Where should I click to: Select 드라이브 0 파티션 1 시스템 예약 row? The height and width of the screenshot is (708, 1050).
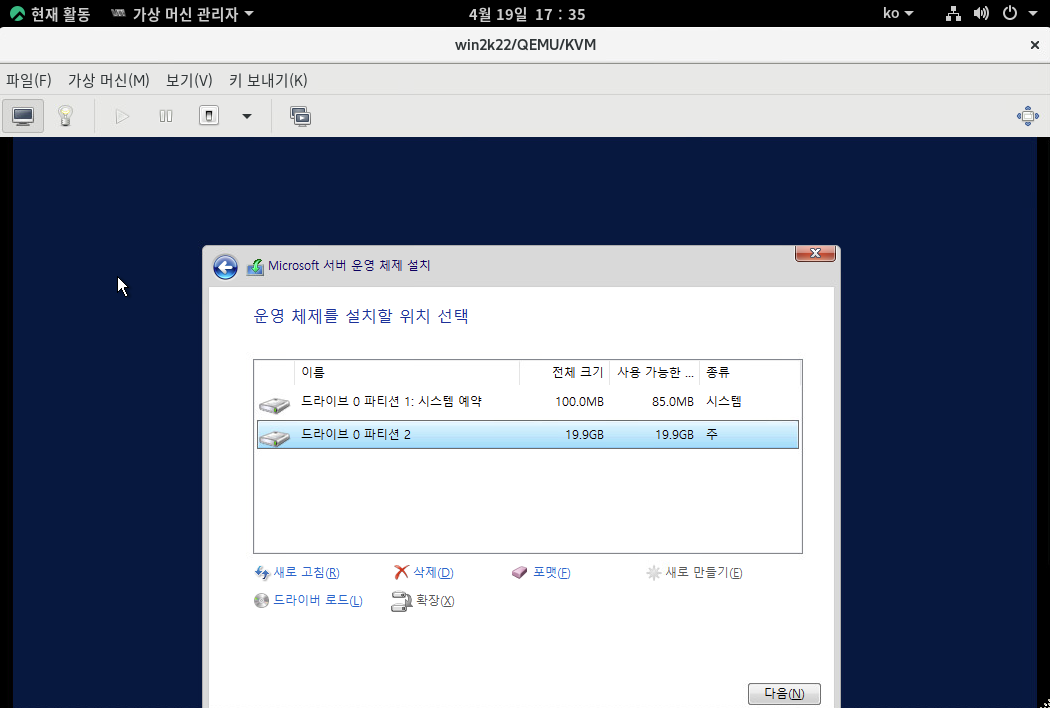coord(528,402)
